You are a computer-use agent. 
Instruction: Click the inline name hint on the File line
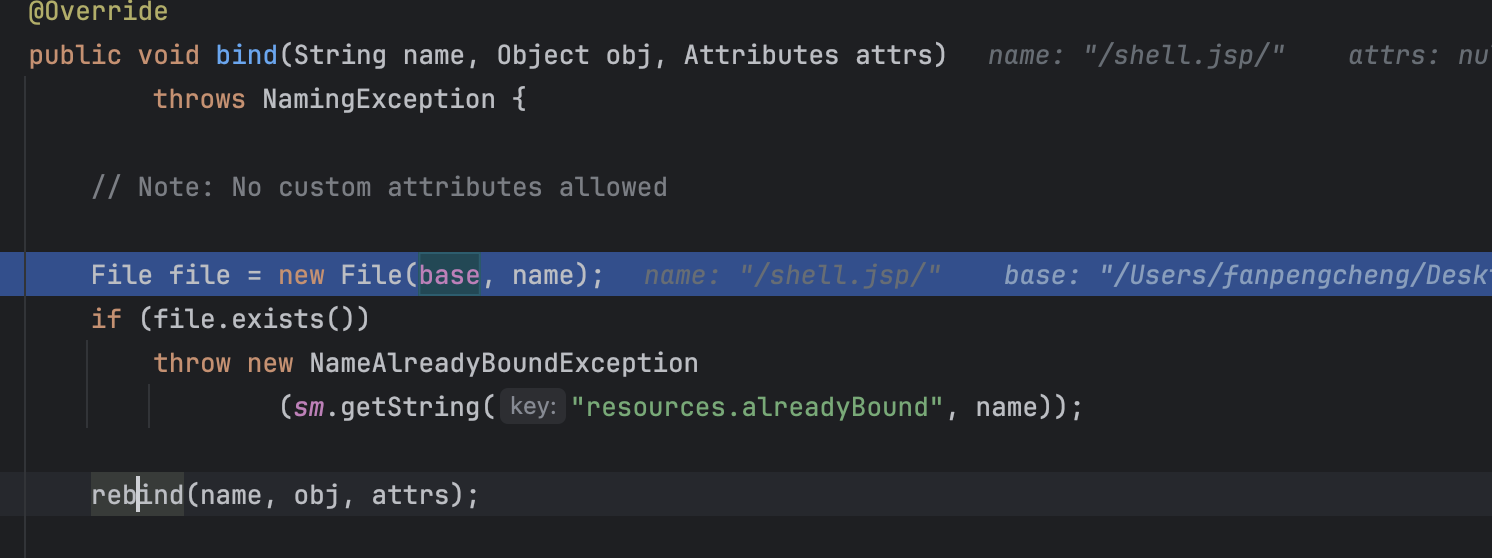792,275
